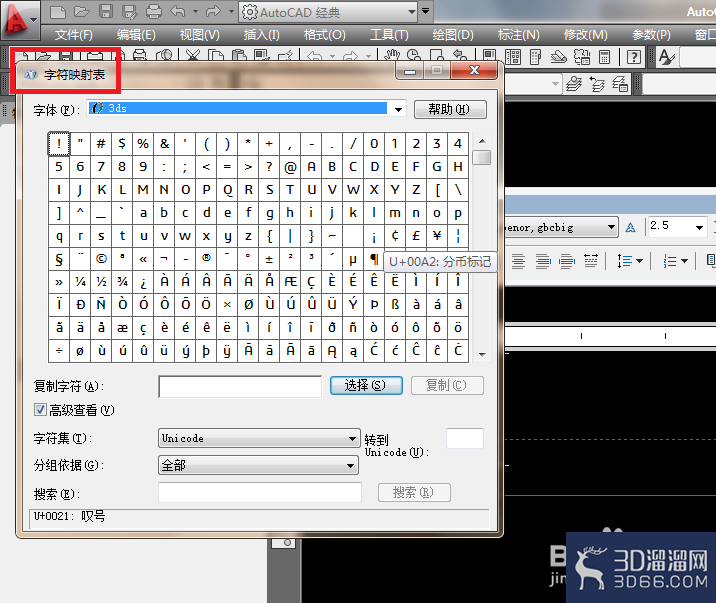Open the 绘图(D) menu
This screenshot has height=603, width=716.
click(x=453, y=35)
